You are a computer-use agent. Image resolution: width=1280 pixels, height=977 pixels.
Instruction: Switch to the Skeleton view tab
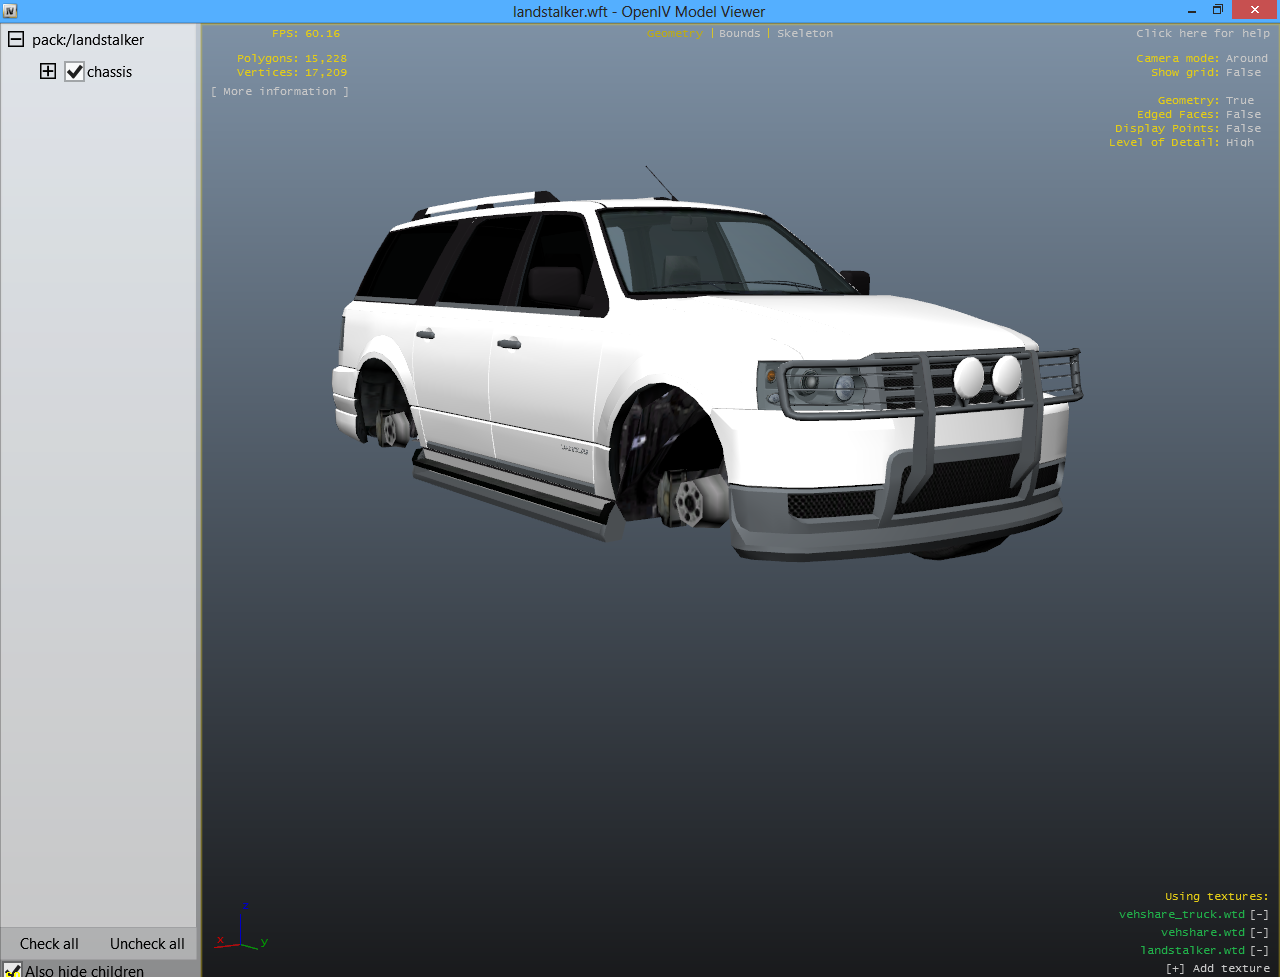804,34
